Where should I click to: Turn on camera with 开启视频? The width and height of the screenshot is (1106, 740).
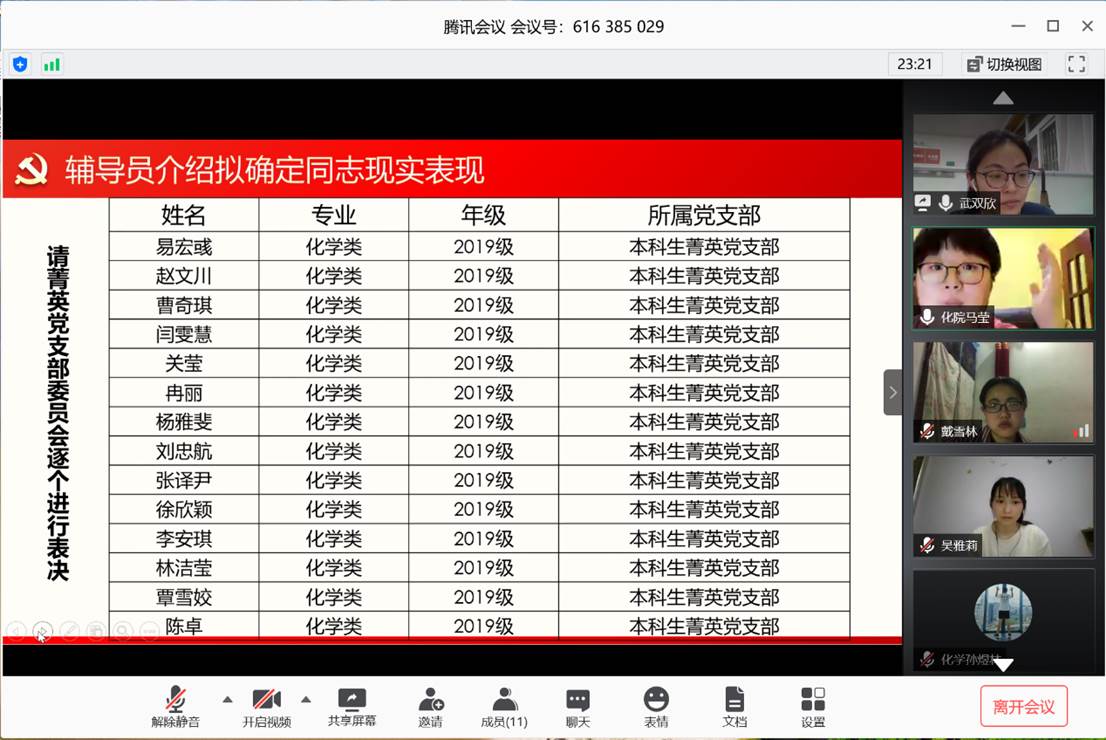point(266,706)
